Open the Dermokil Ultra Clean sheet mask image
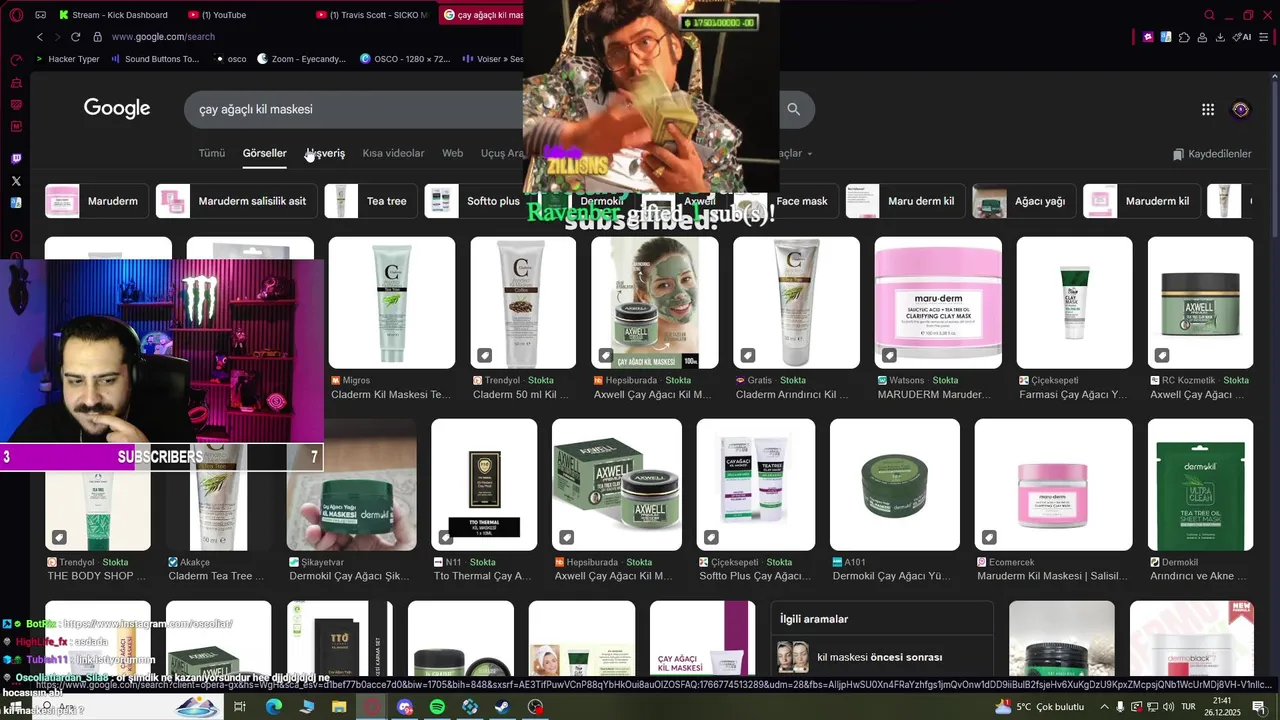1280x720 pixels. coord(1200,485)
